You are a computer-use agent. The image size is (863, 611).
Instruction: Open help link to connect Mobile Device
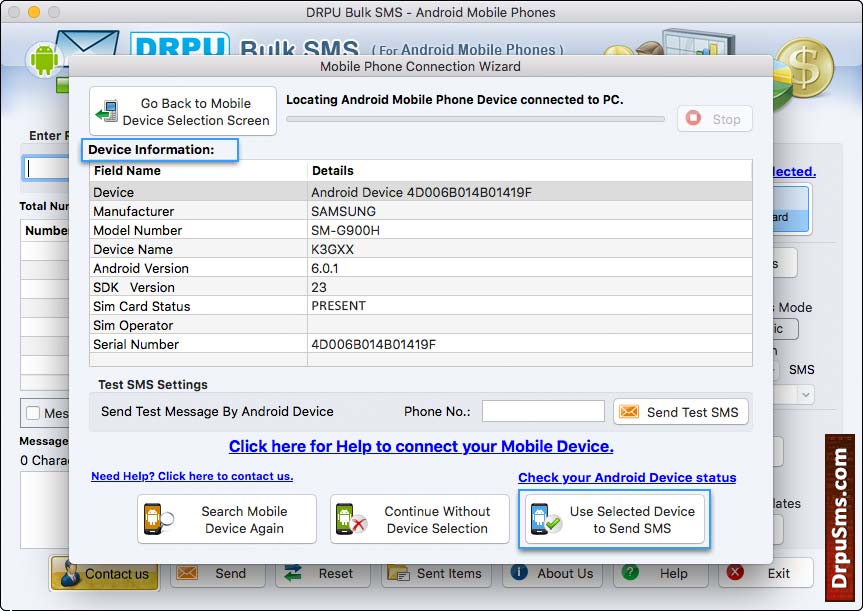pos(421,446)
